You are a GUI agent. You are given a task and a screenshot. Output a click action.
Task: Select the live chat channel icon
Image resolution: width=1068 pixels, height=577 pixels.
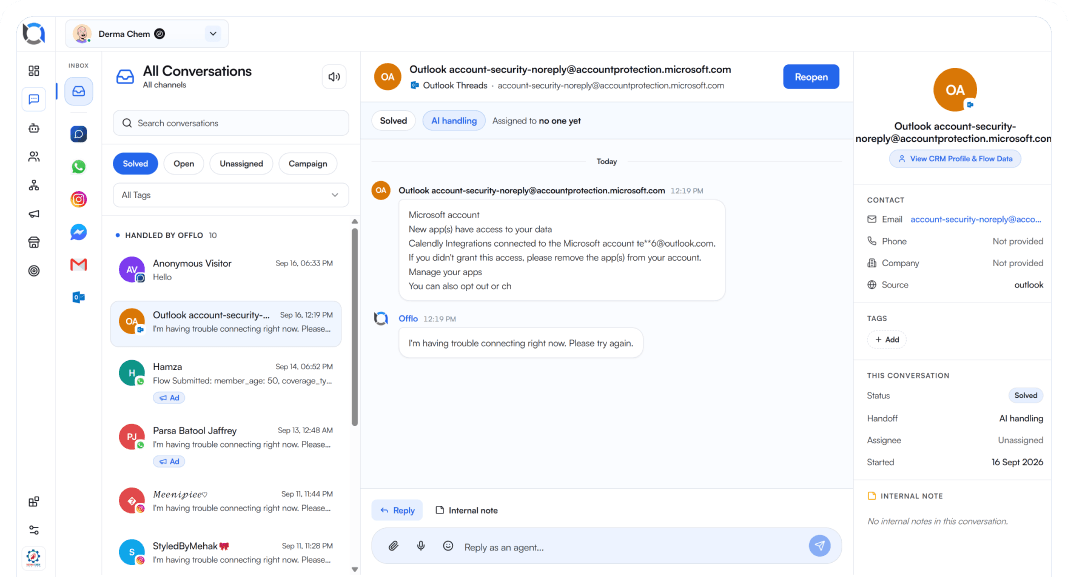[x=79, y=134]
